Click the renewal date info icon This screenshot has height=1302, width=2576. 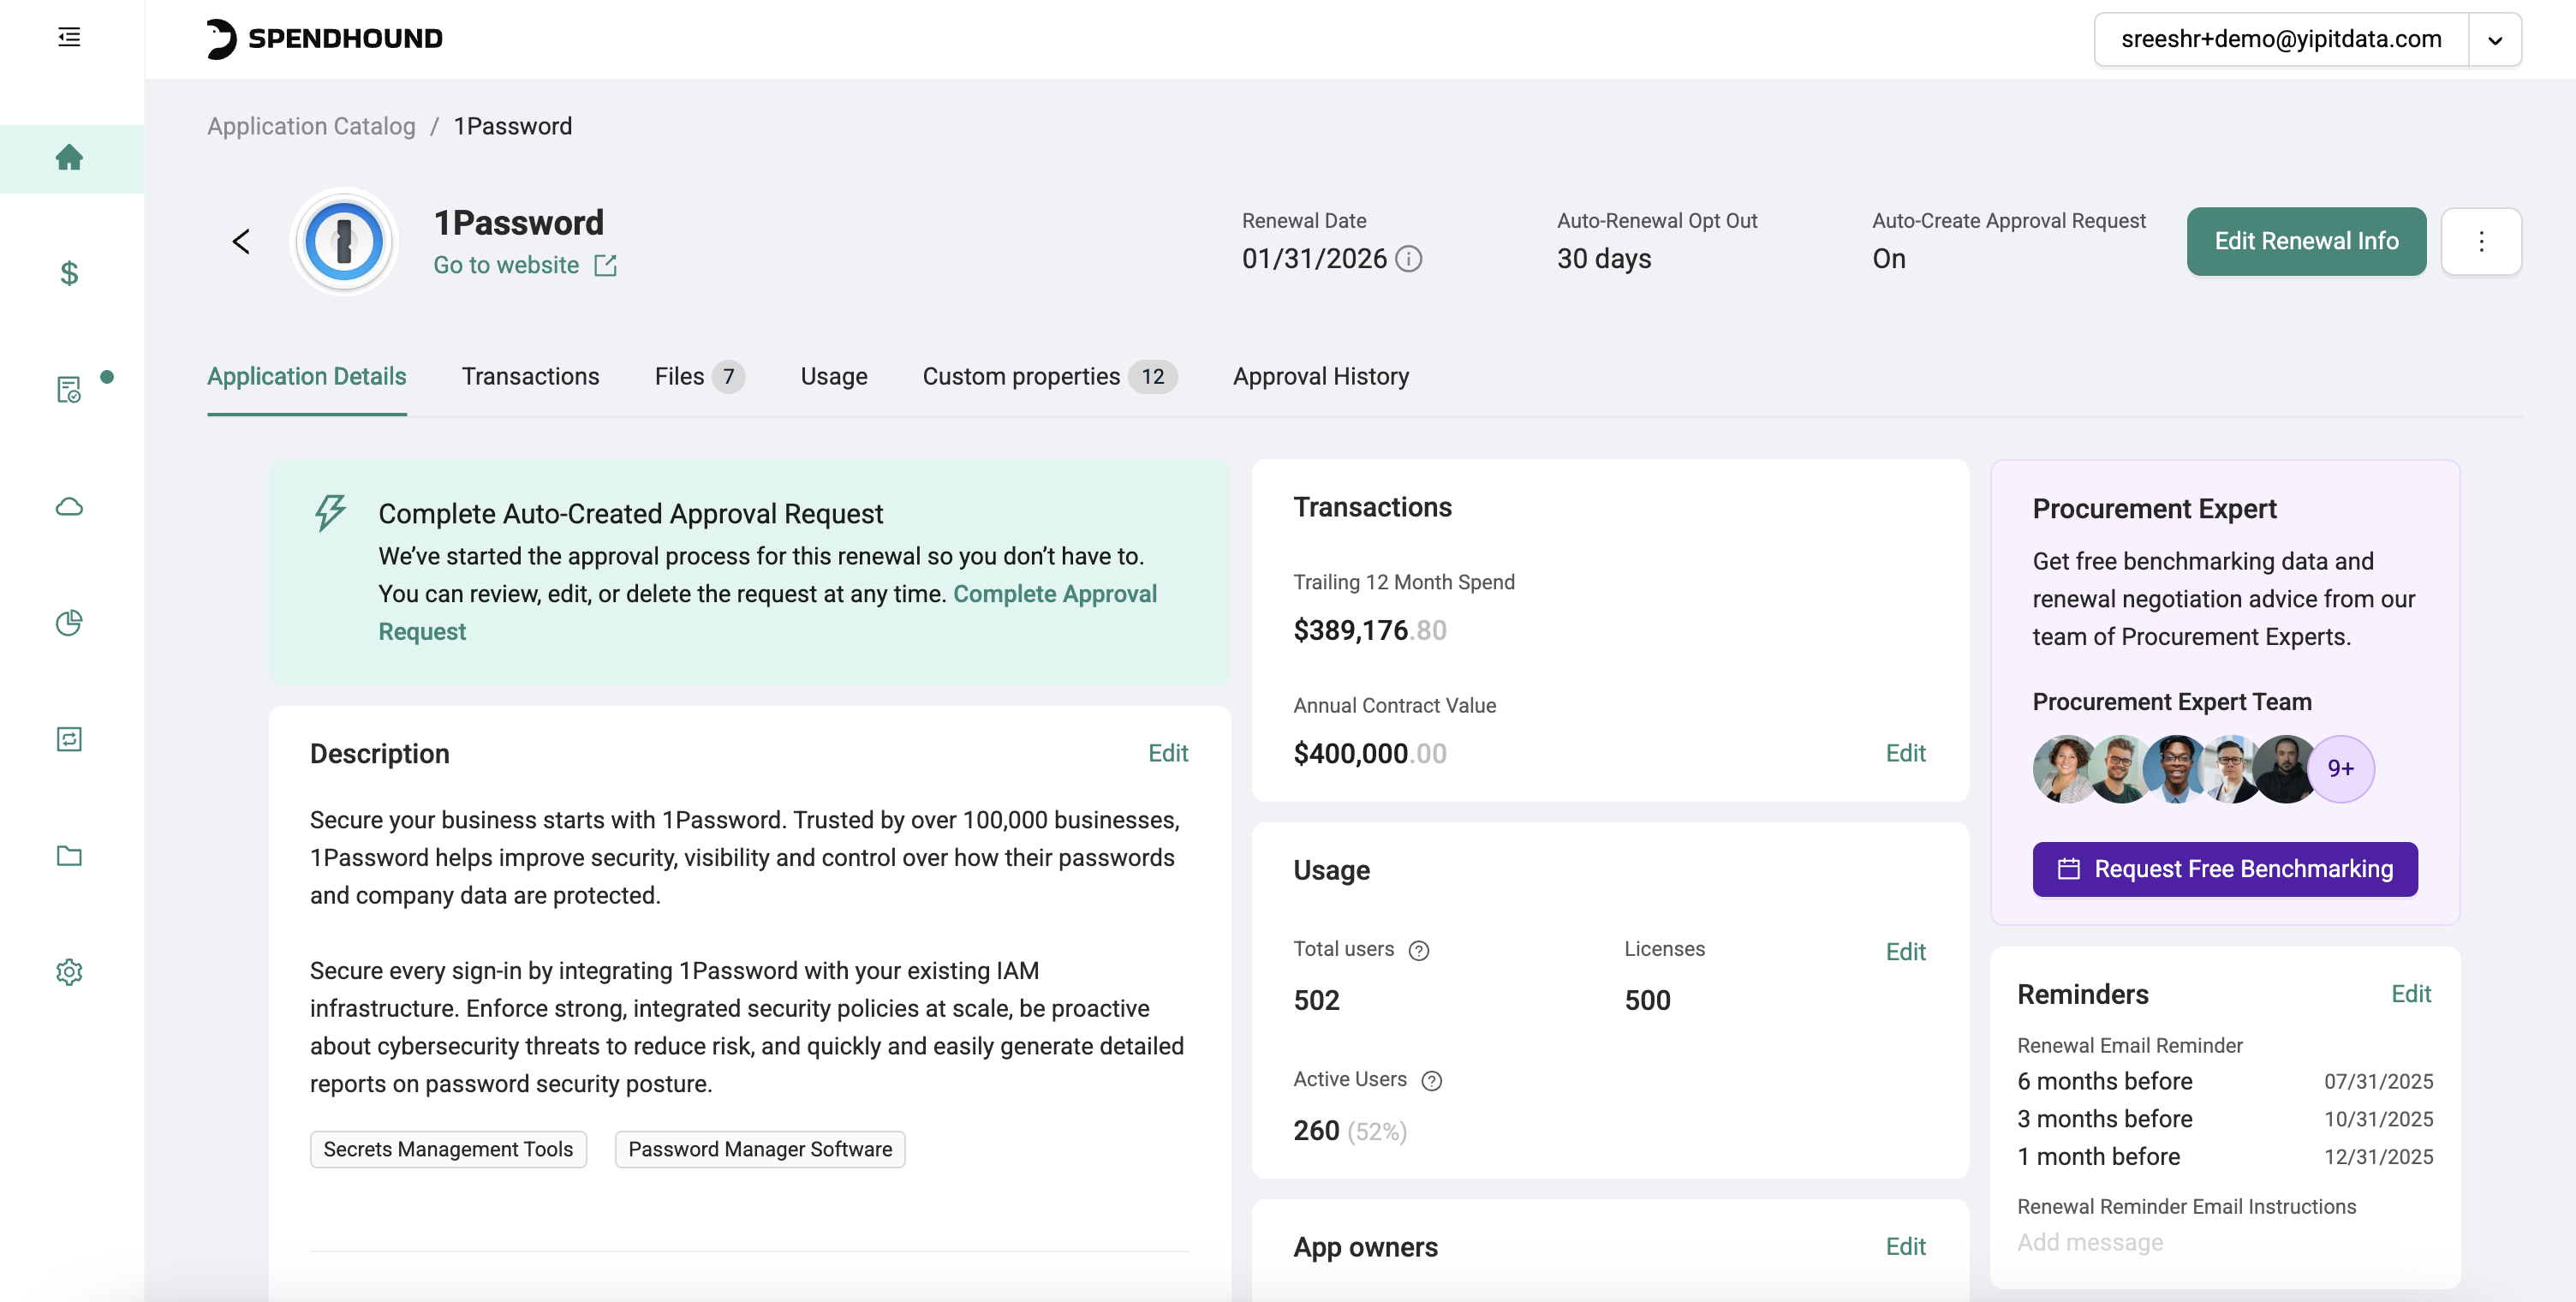pyautogui.click(x=1408, y=259)
